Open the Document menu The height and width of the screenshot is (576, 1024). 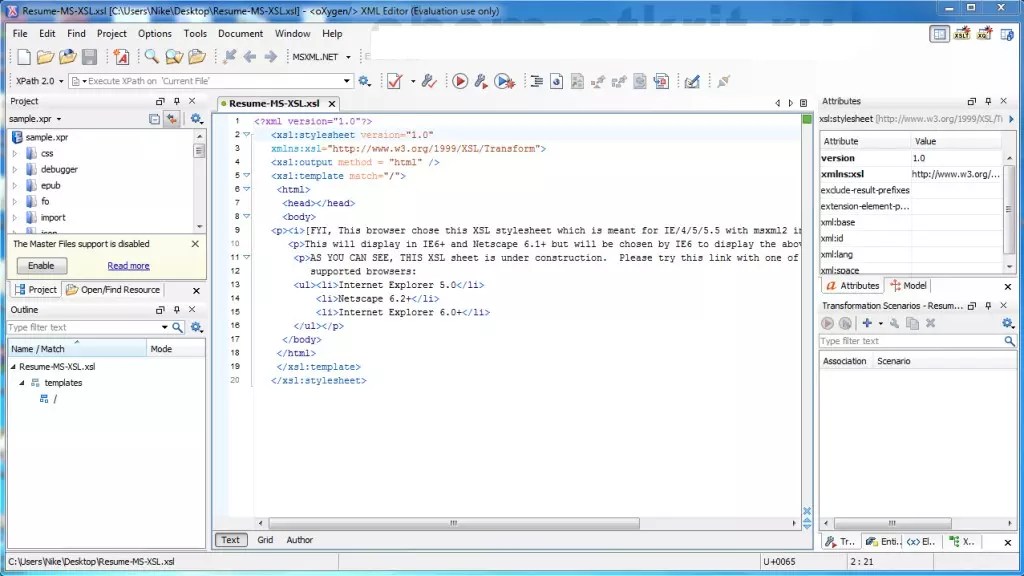pyautogui.click(x=240, y=33)
